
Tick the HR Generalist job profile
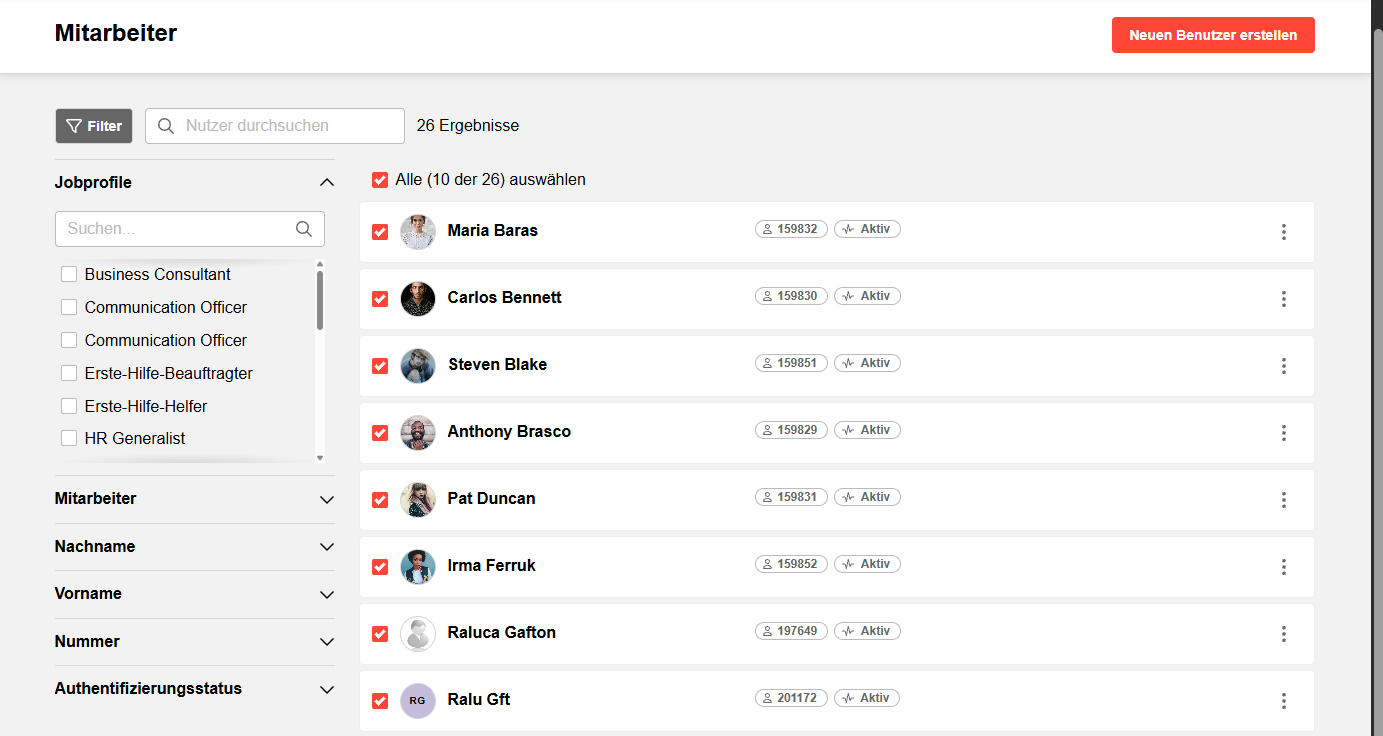(69, 438)
